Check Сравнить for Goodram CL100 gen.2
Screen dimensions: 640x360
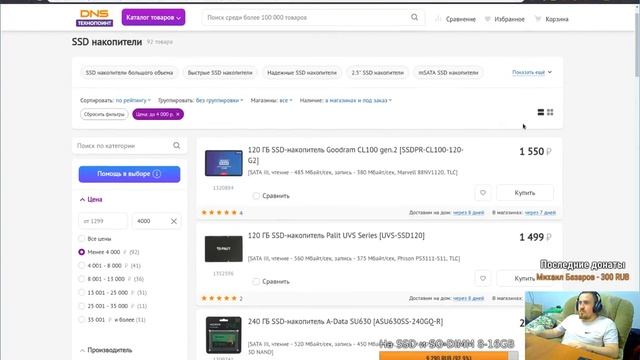point(256,196)
